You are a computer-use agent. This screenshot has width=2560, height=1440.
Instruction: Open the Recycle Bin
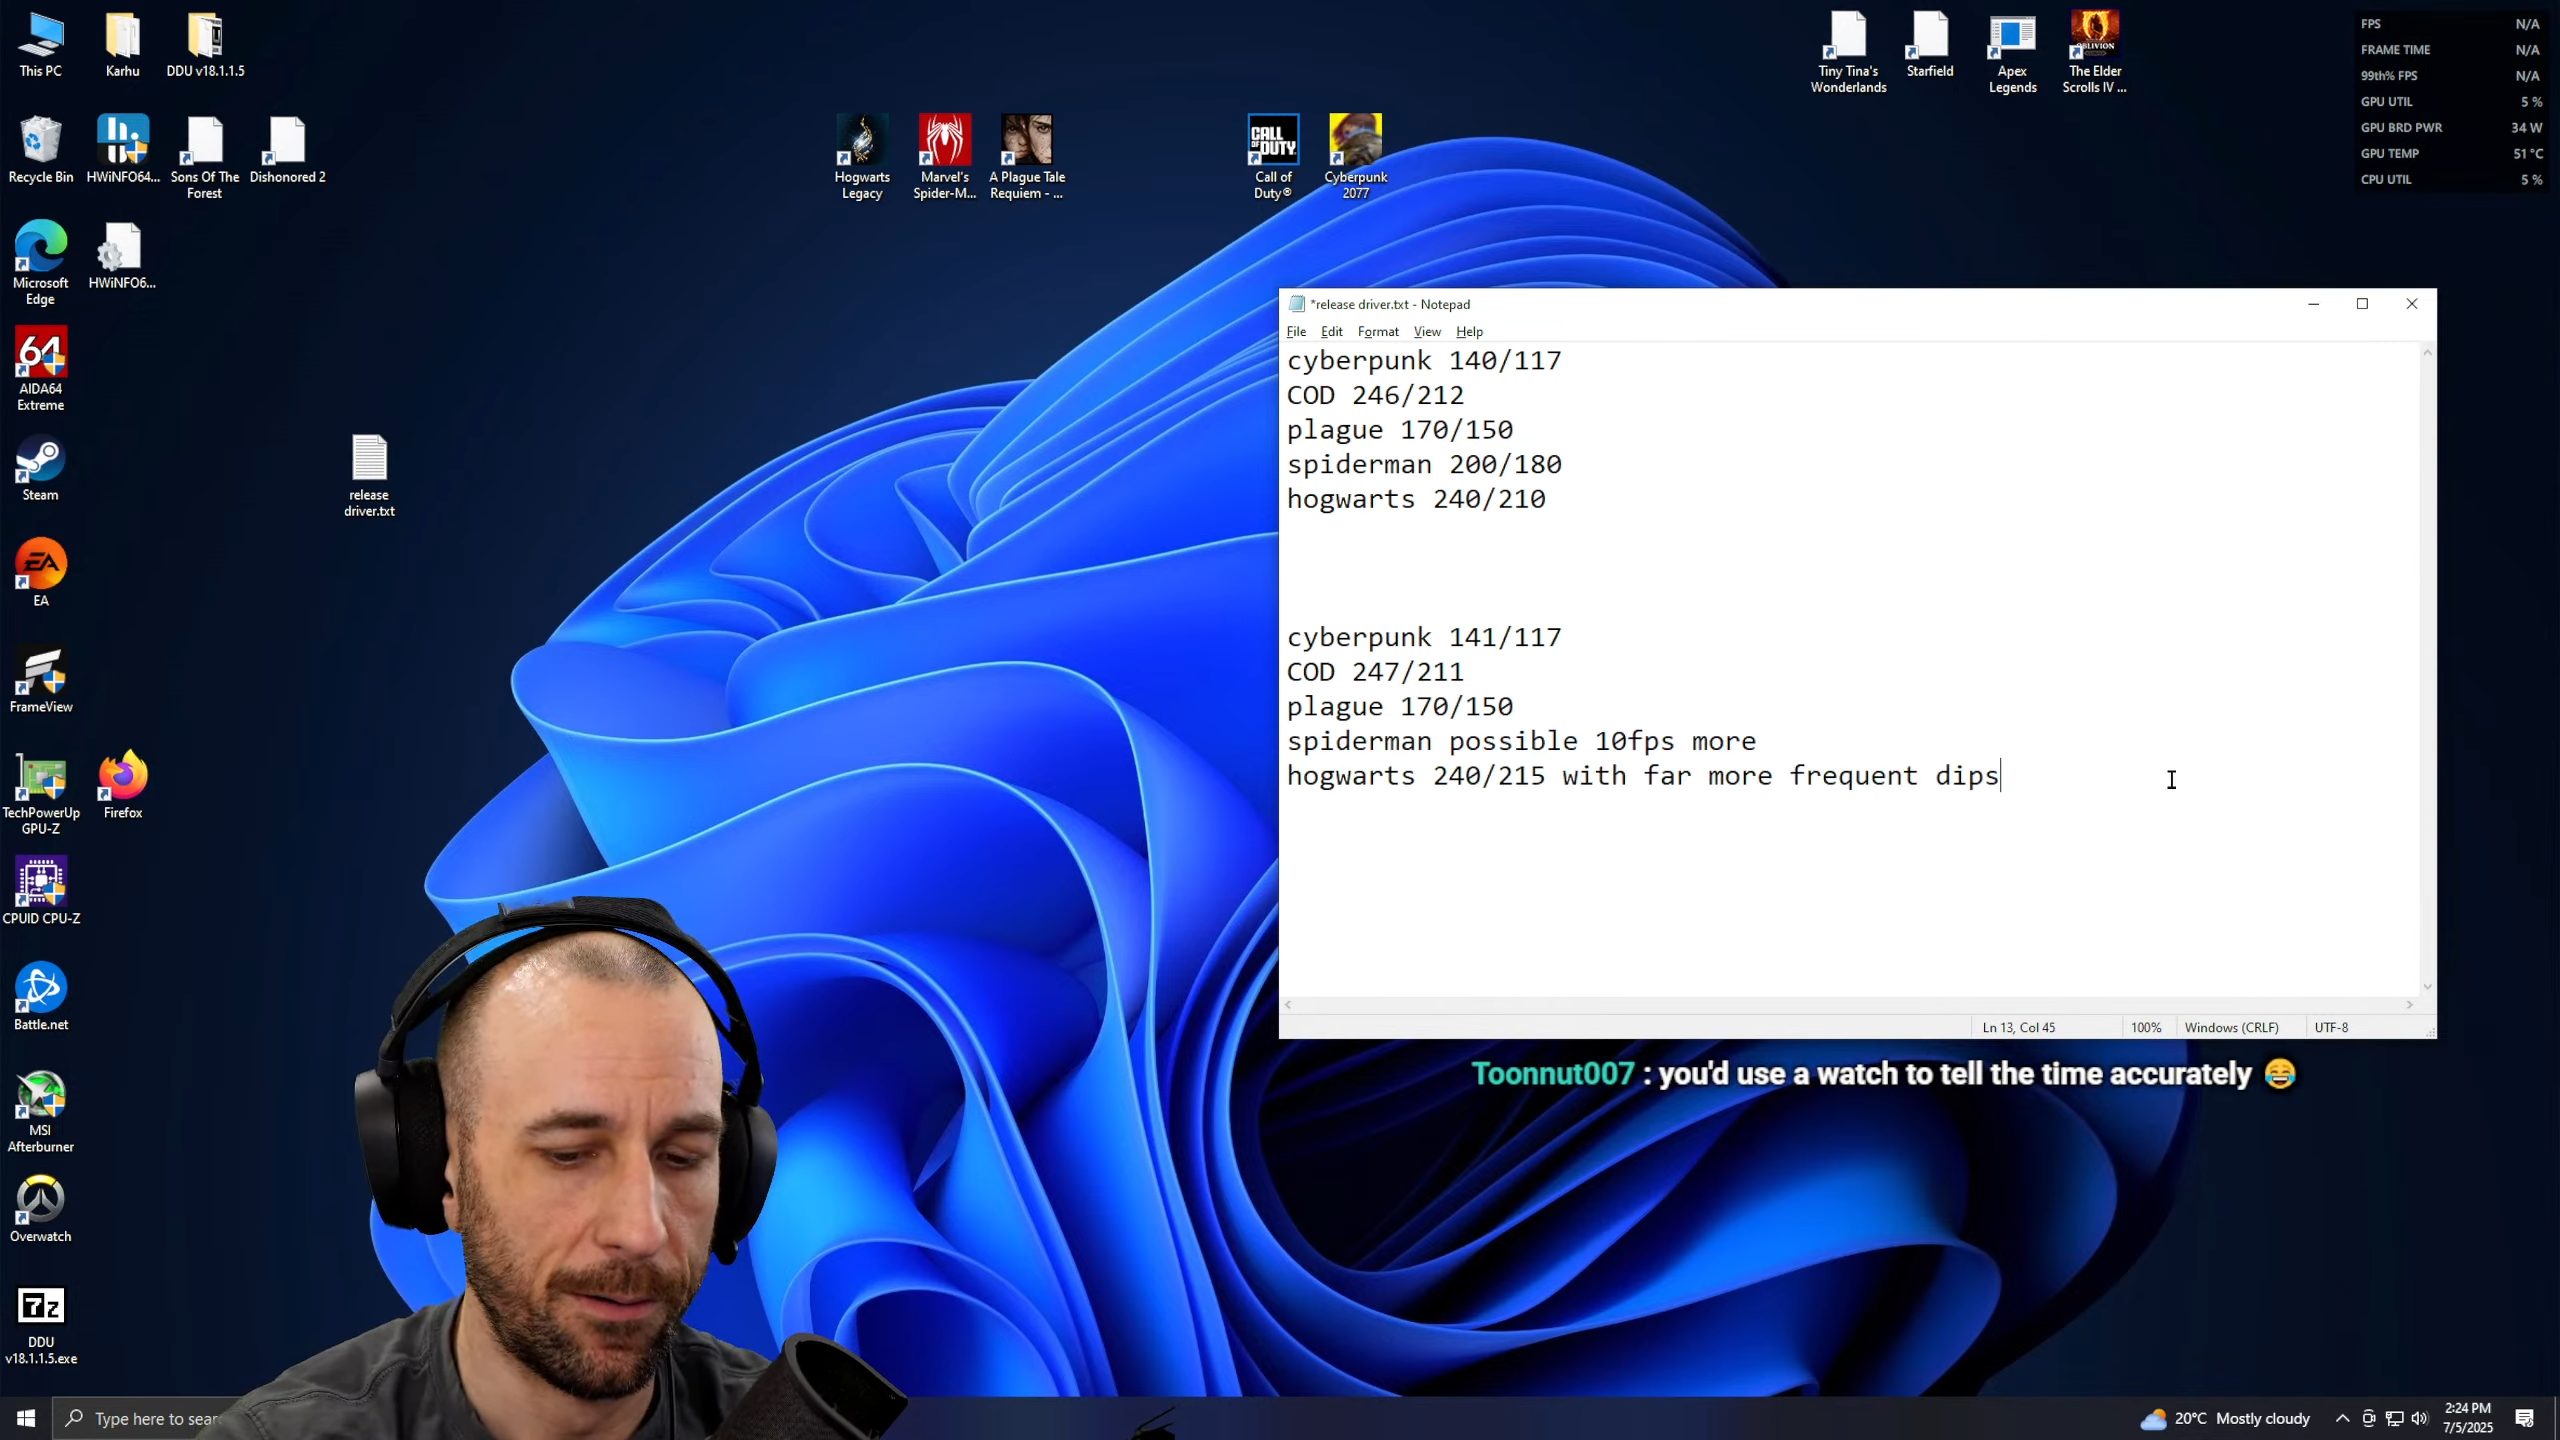click(x=40, y=150)
